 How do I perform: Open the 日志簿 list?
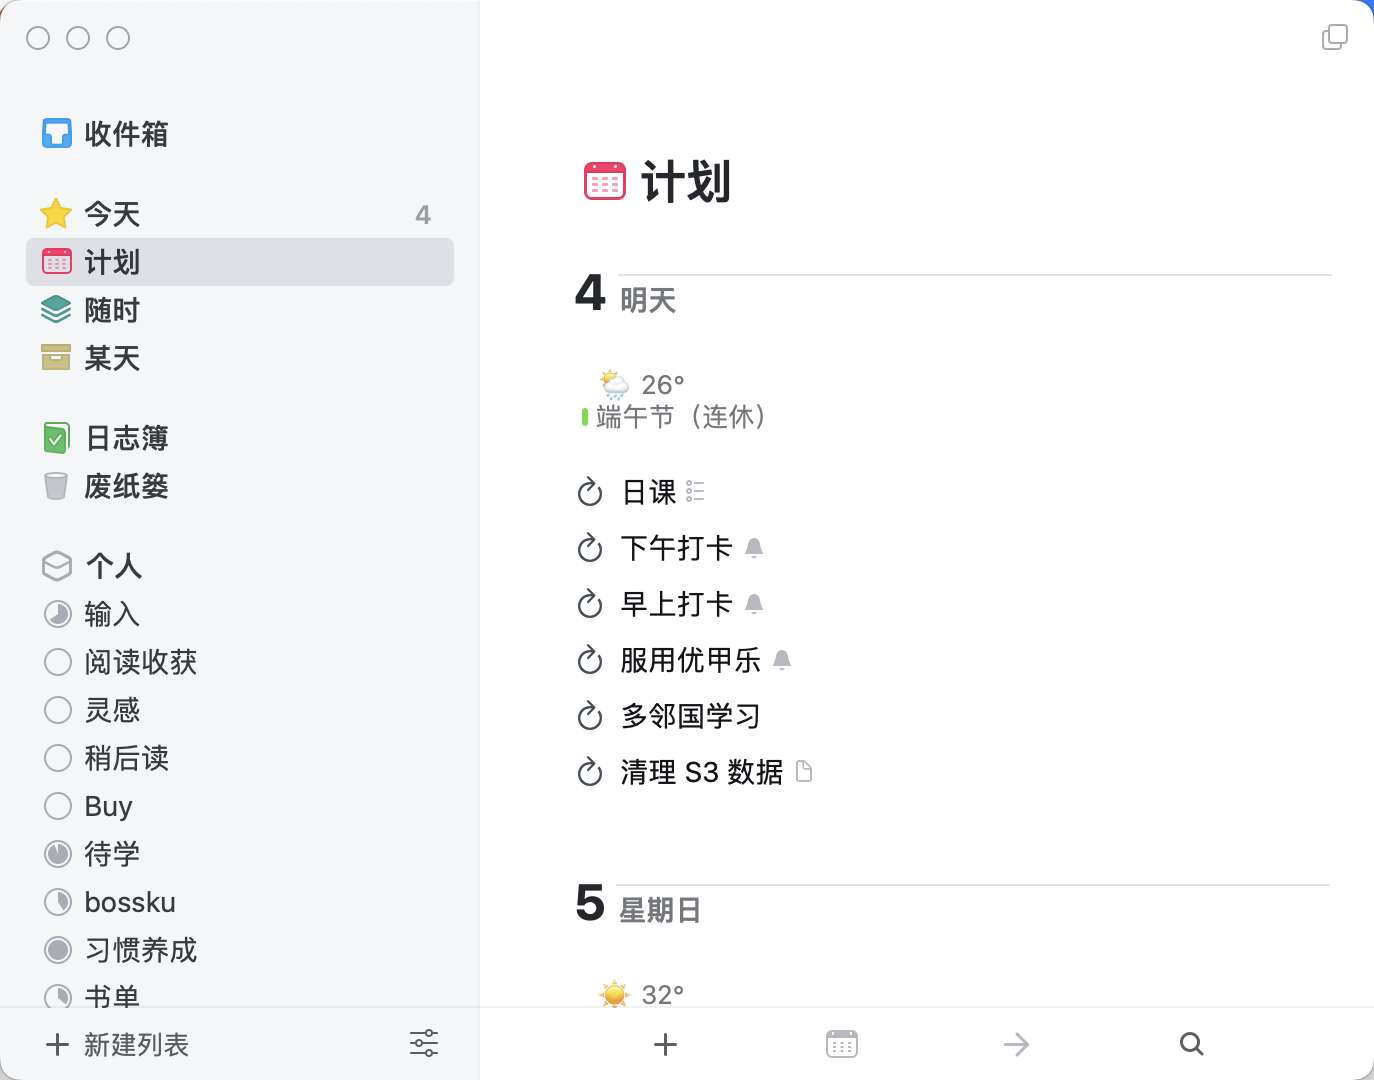click(x=126, y=438)
